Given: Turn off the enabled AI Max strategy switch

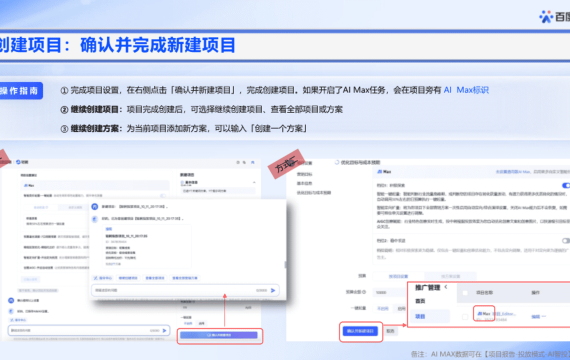Looking at the screenshot, I should [x=566, y=185].
